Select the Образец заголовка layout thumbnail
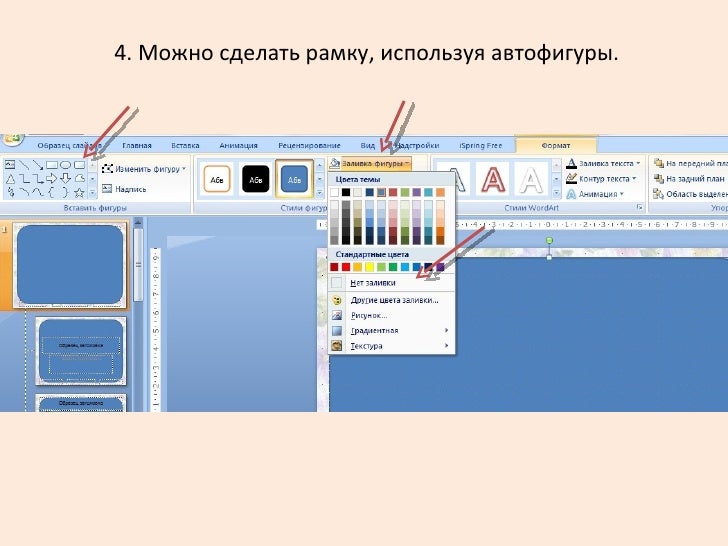The width and height of the screenshot is (728, 546). point(81,351)
